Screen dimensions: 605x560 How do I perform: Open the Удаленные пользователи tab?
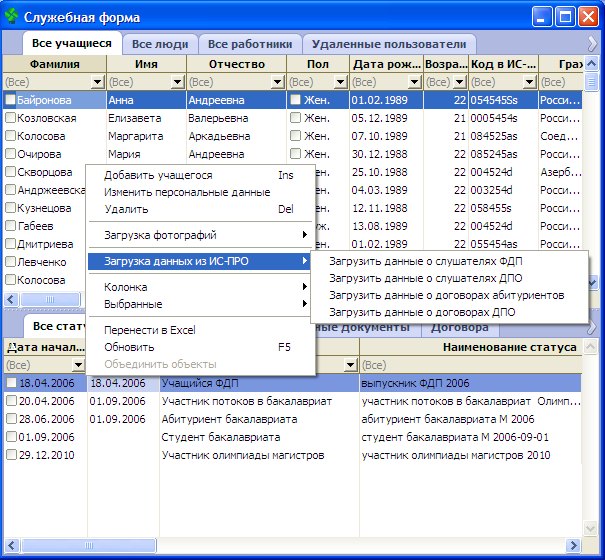(388, 44)
